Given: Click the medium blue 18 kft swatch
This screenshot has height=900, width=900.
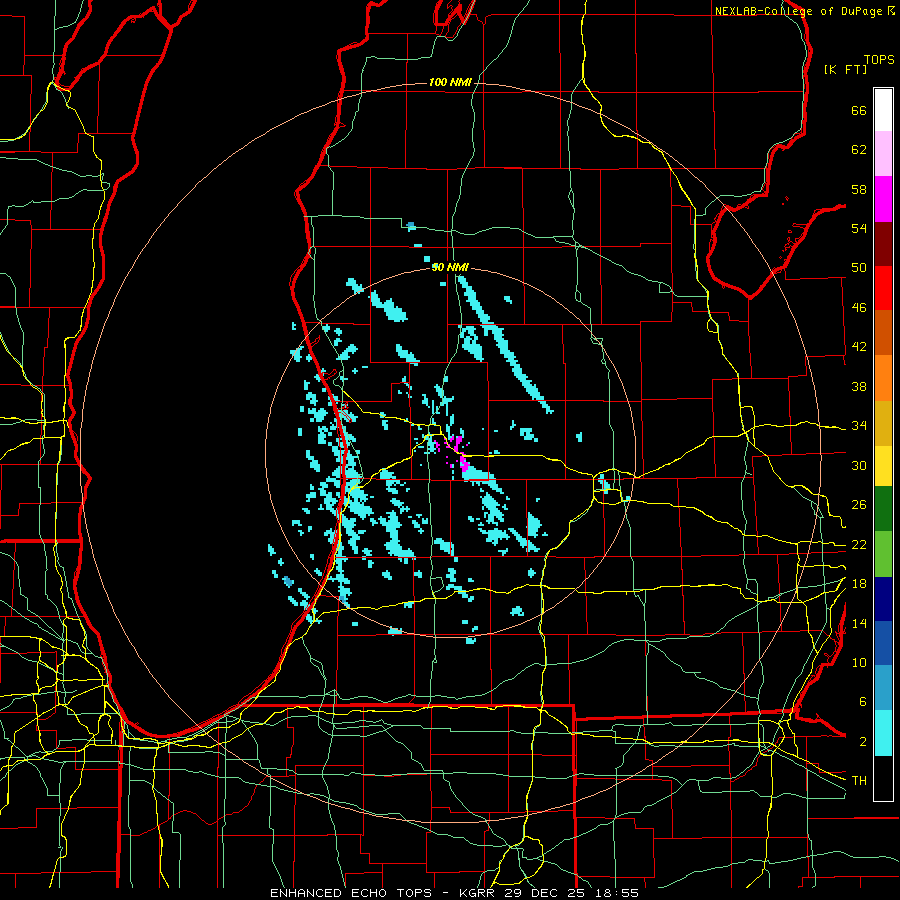Looking at the screenshot, I should tap(883, 643).
